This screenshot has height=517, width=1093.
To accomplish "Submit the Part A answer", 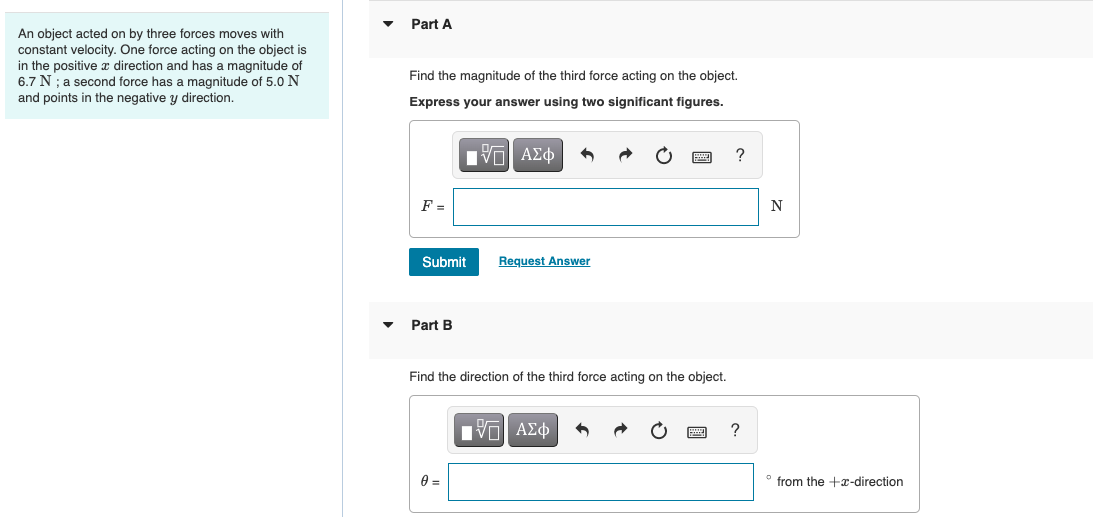I will pos(444,262).
